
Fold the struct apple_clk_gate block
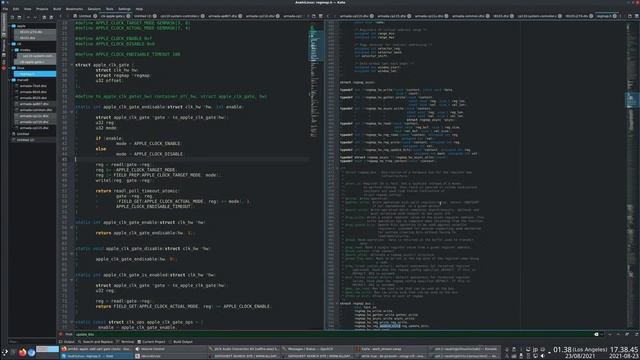point(72,65)
